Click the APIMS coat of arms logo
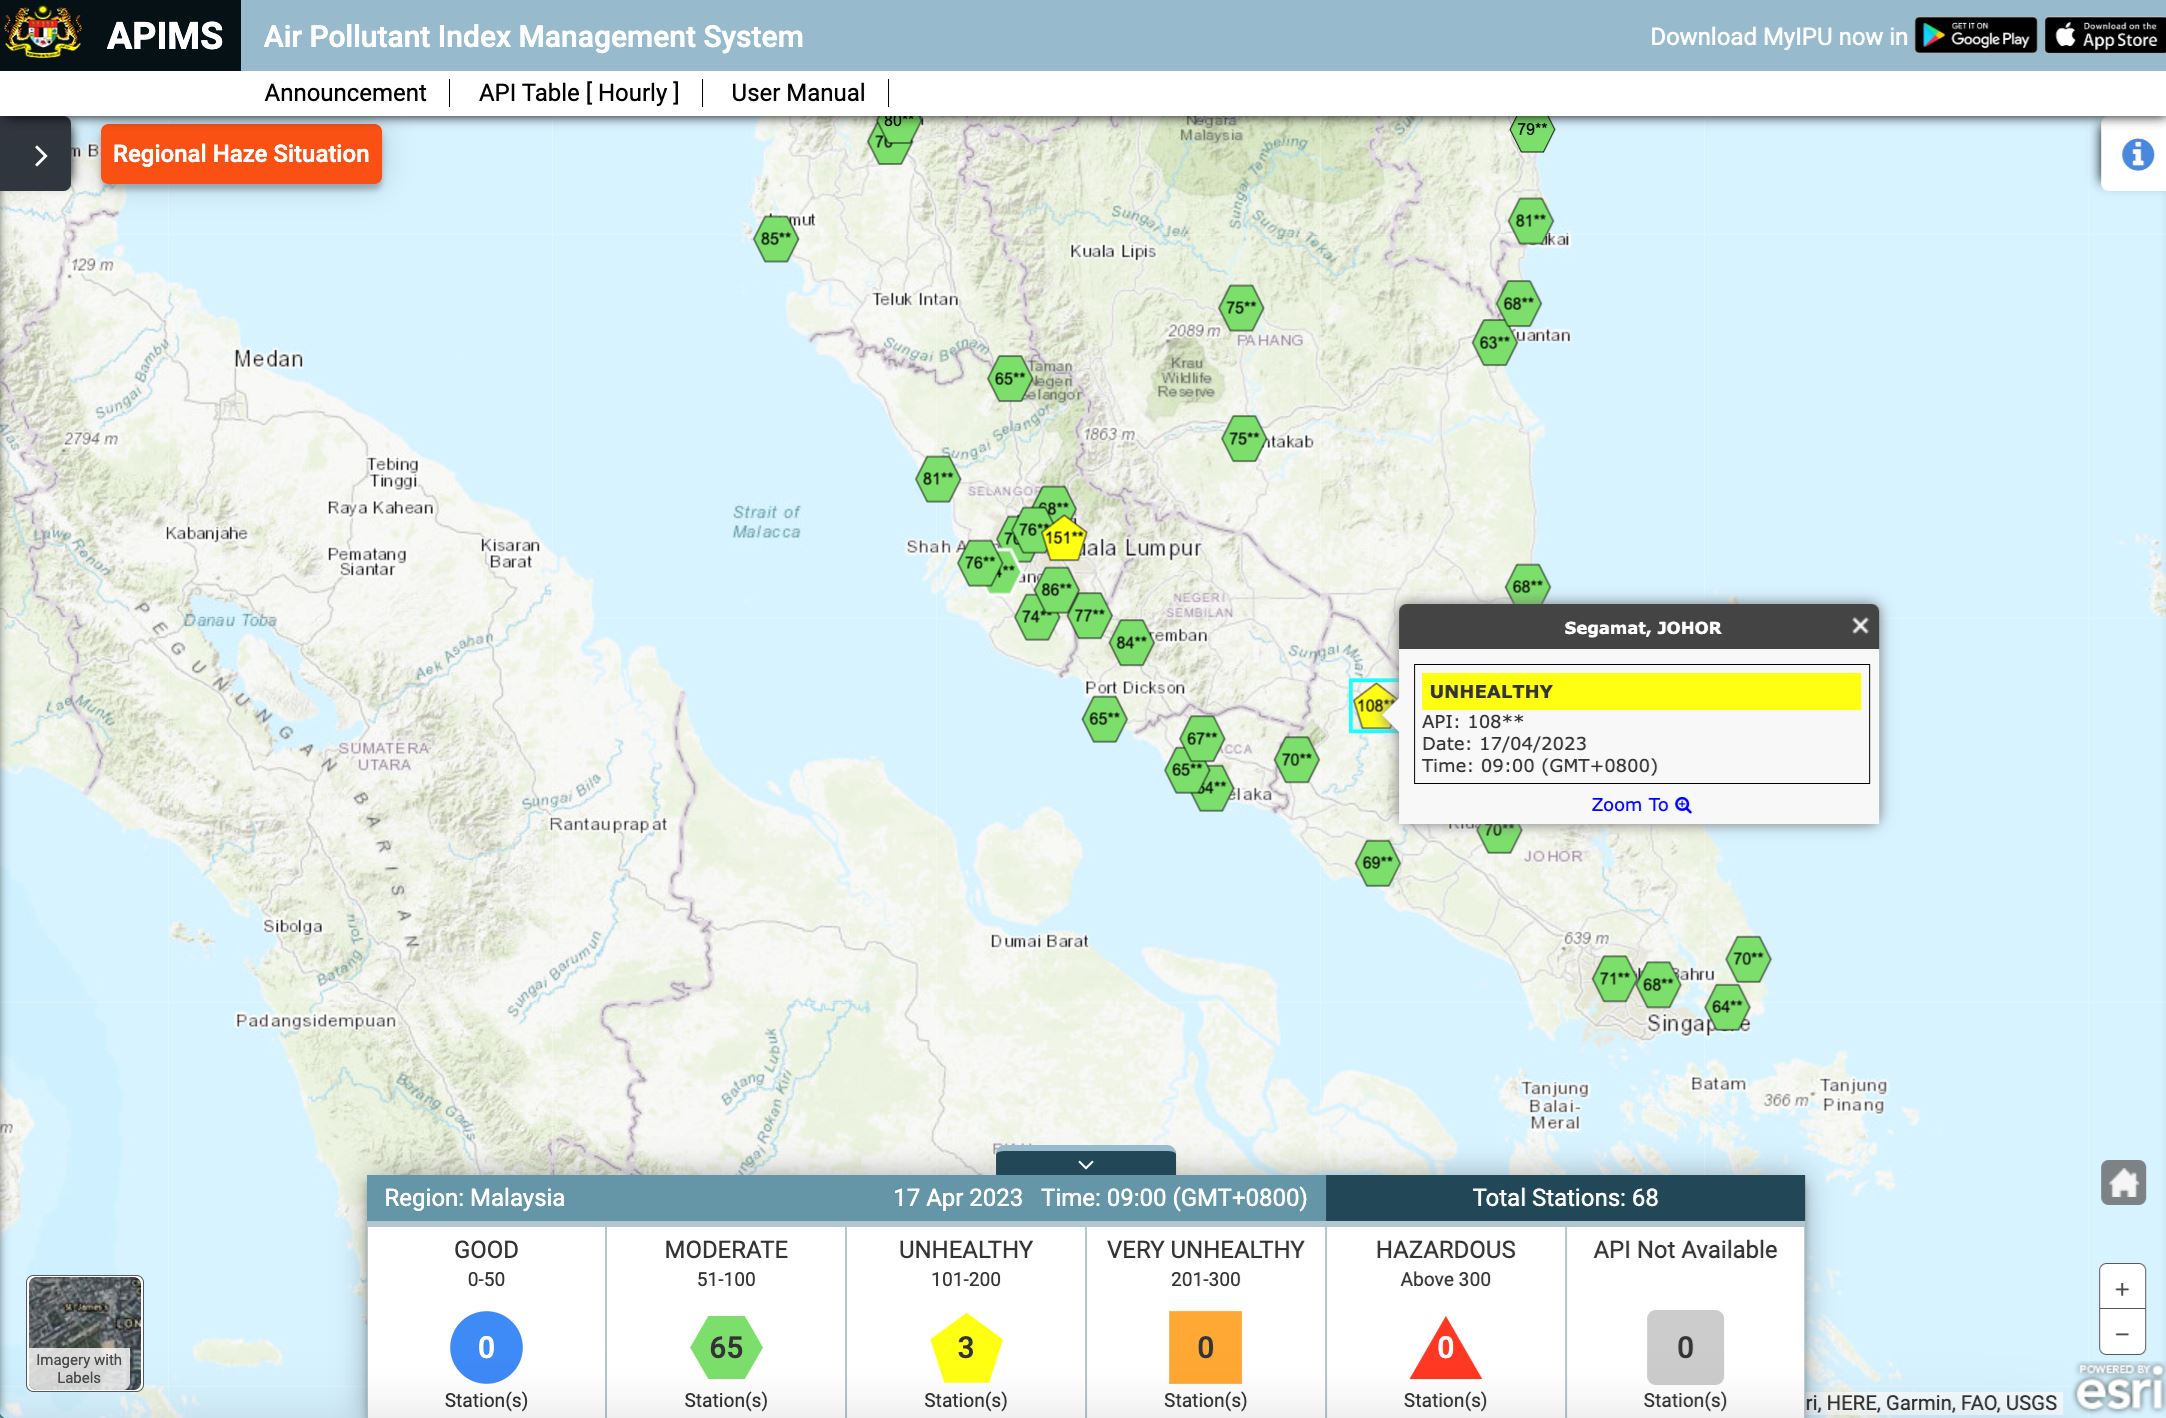The image size is (2166, 1418). point(40,36)
